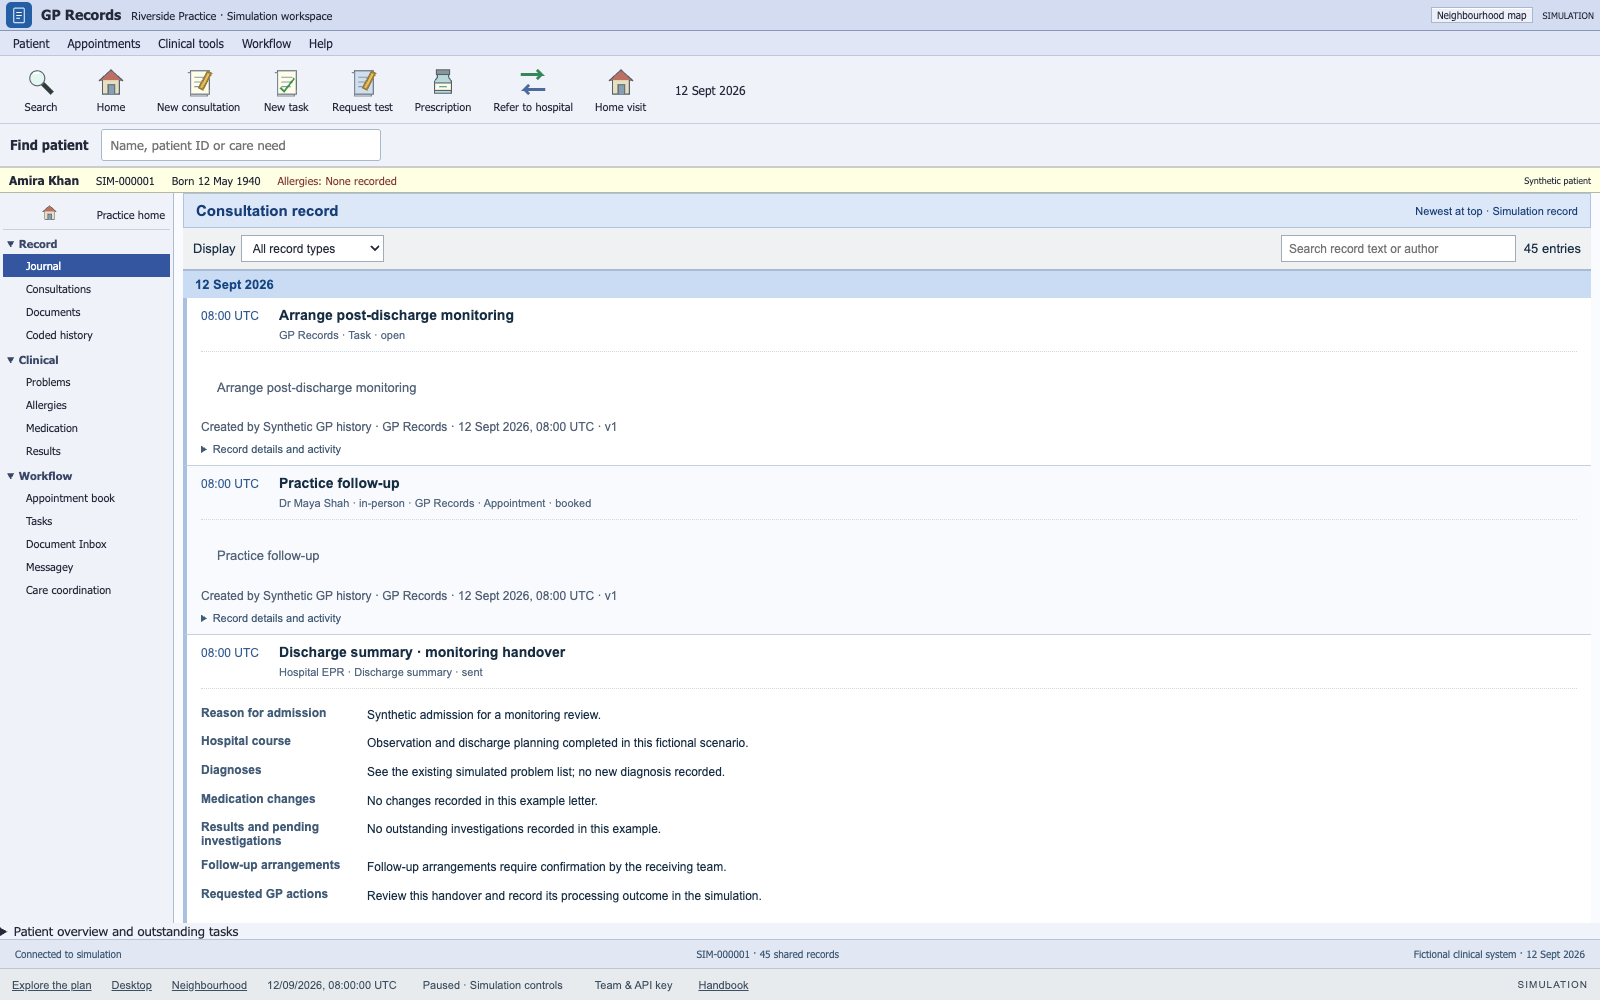Open Consultations in the sidebar
Viewport: 1600px width, 1000px height.
pos(87,289)
